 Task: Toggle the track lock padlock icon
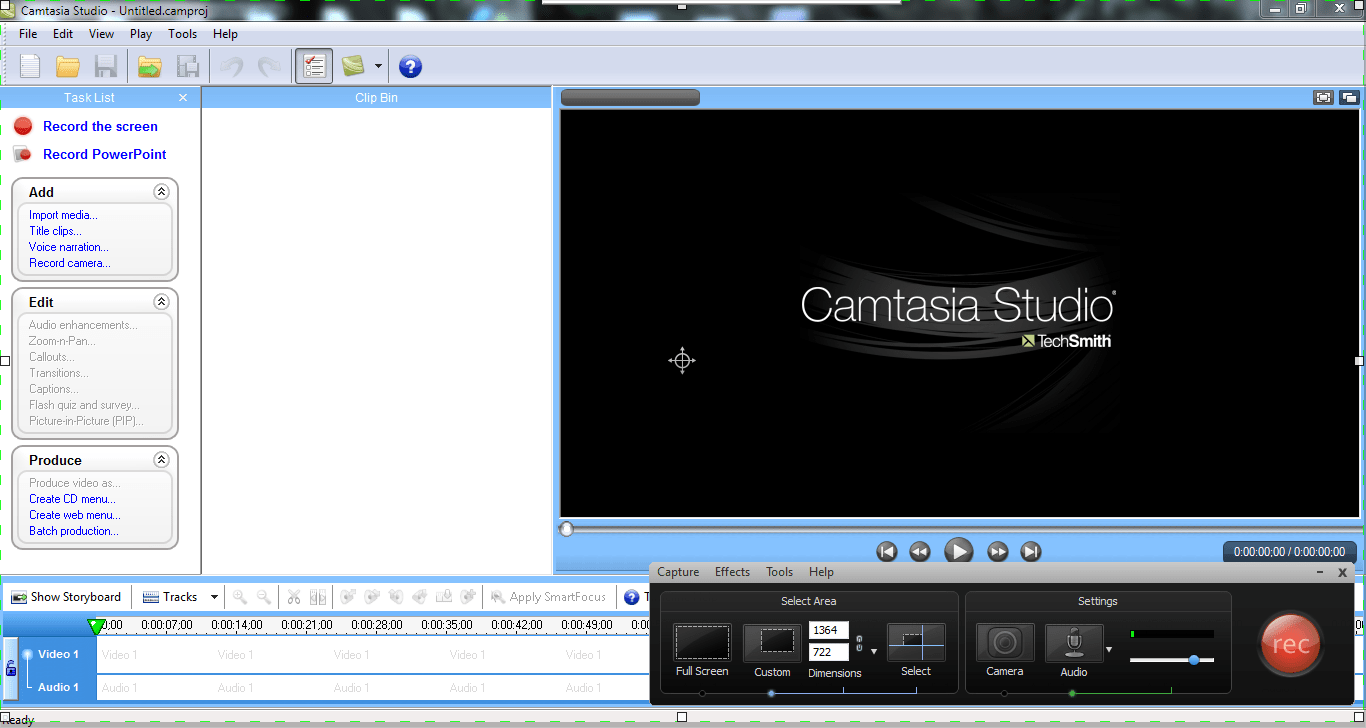click(11, 668)
